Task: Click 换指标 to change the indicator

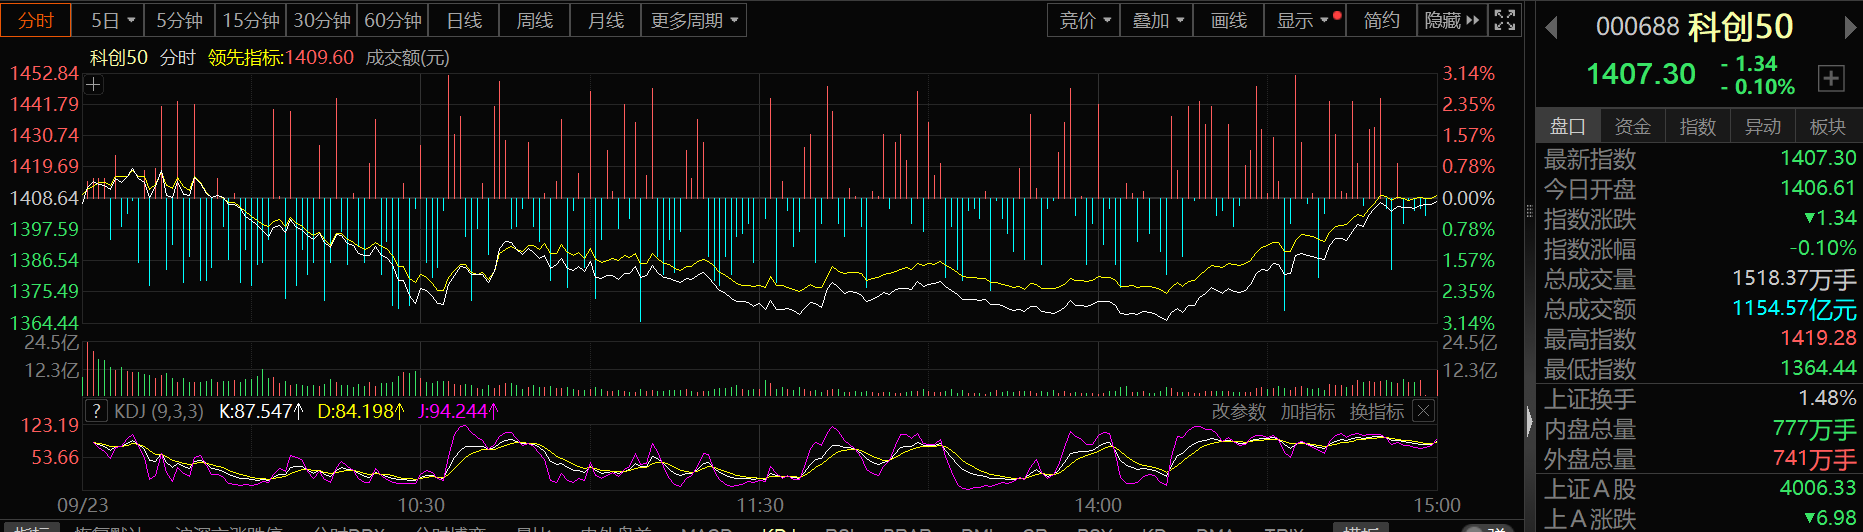Action: click(x=1376, y=412)
